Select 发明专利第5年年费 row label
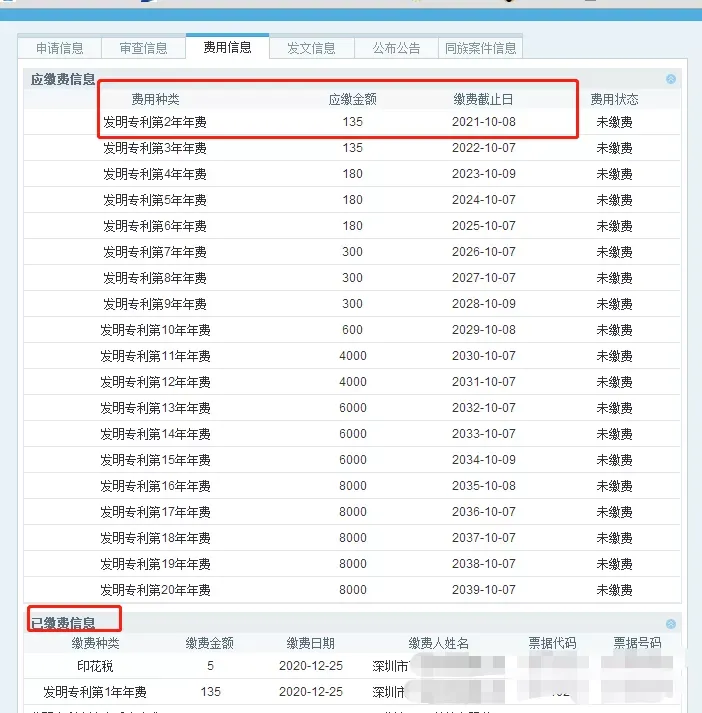702x713 pixels. coord(155,200)
